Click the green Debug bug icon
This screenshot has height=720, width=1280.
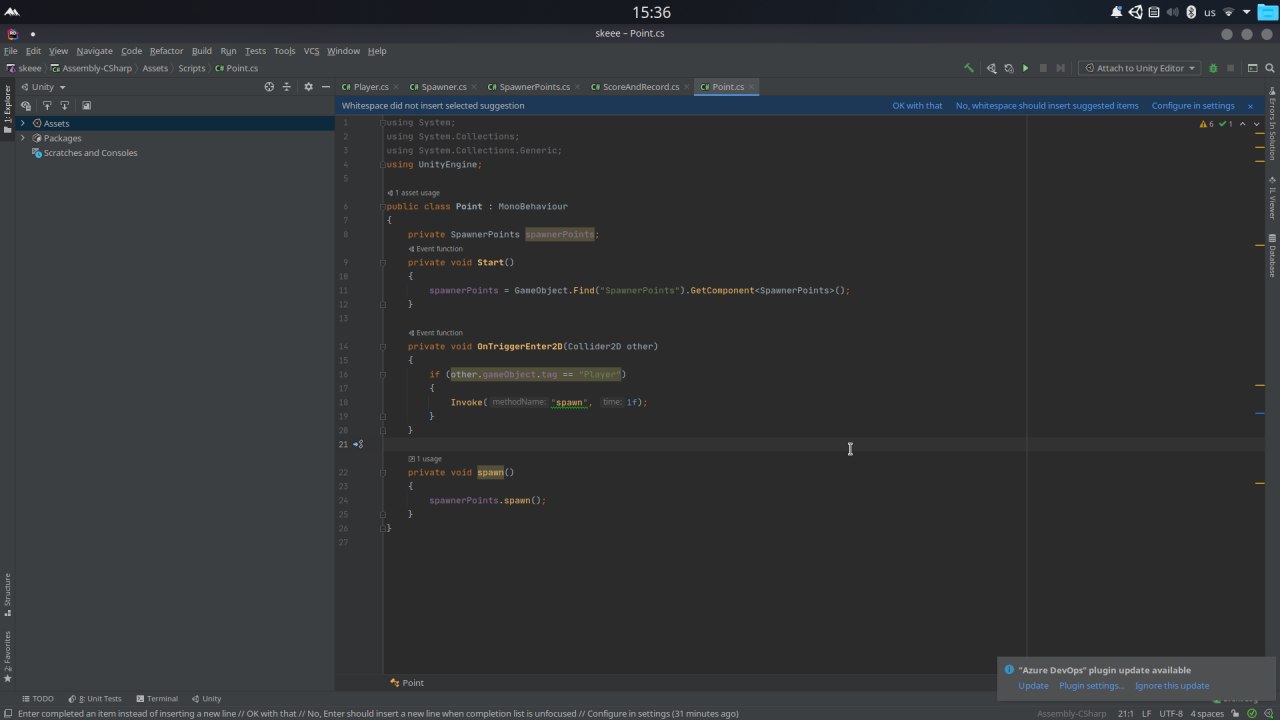tap(1213, 68)
